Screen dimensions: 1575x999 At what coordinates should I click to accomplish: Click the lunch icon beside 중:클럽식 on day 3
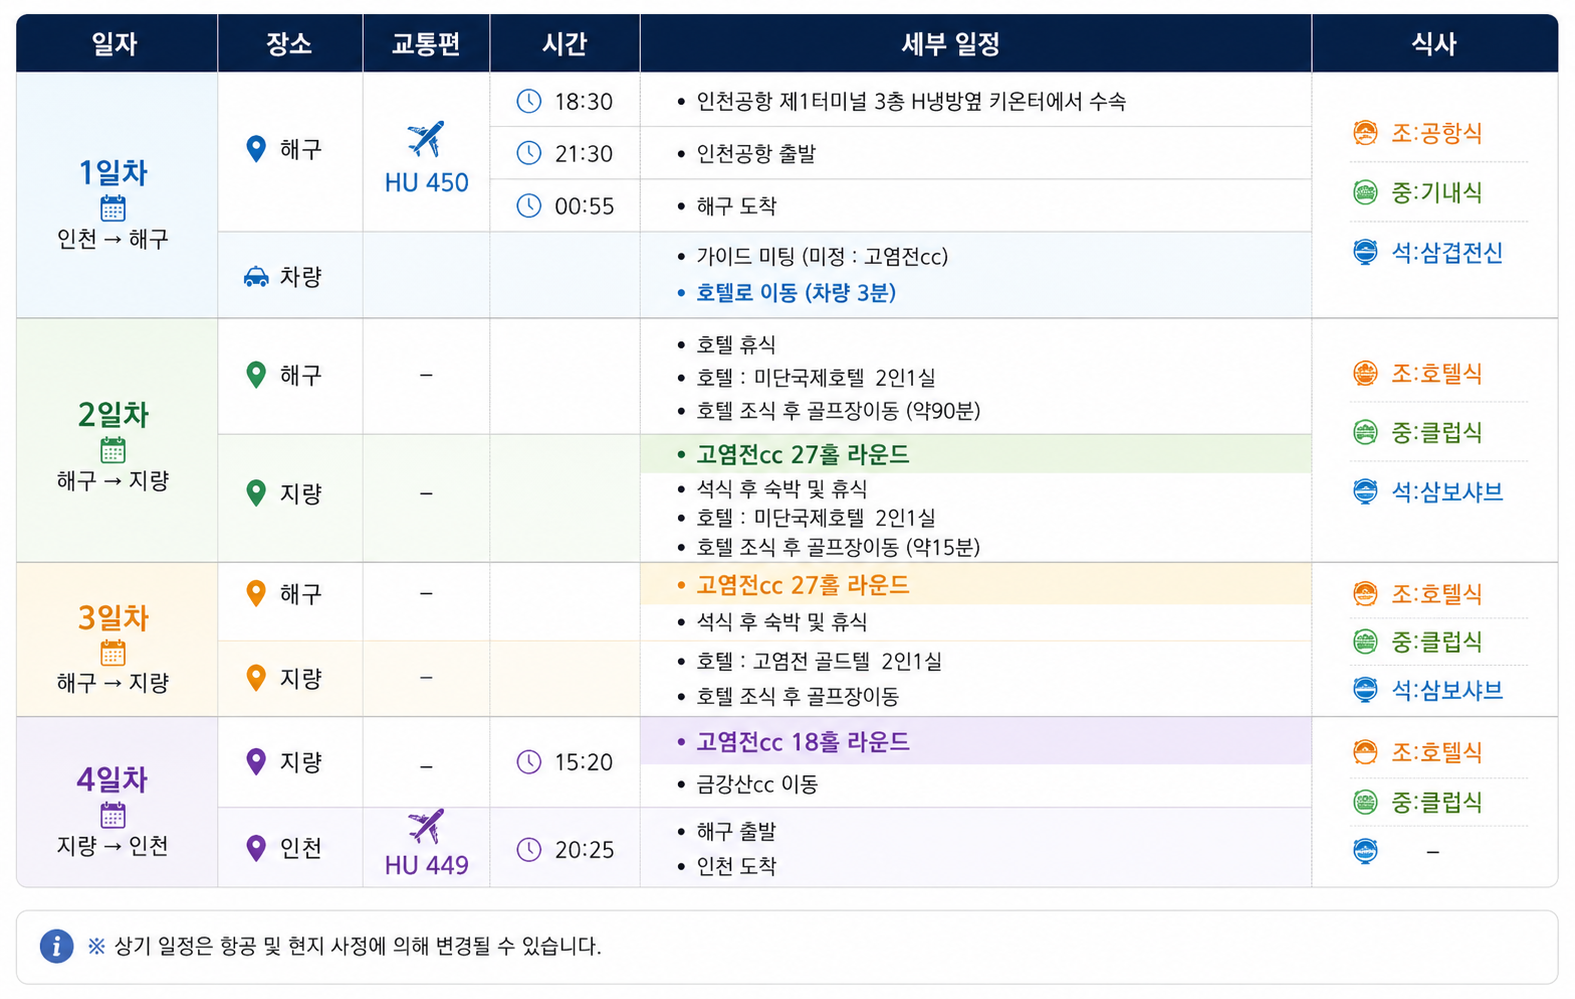1365,641
